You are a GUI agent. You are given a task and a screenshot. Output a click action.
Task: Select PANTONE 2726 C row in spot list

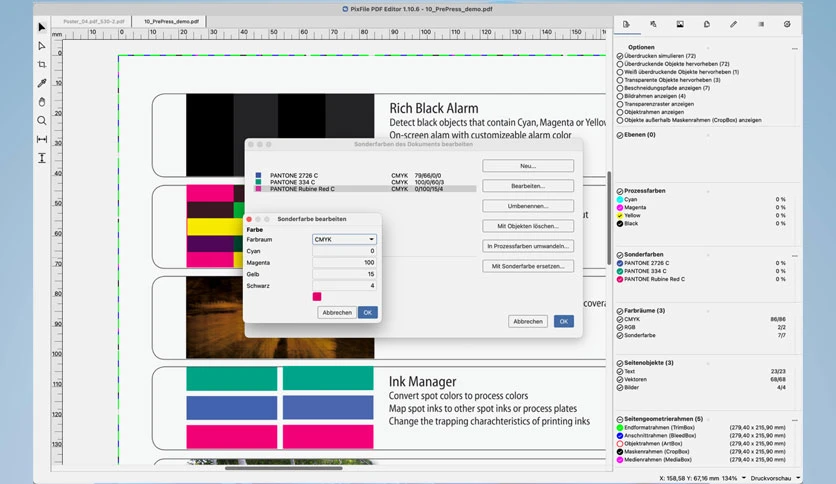tap(365, 175)
